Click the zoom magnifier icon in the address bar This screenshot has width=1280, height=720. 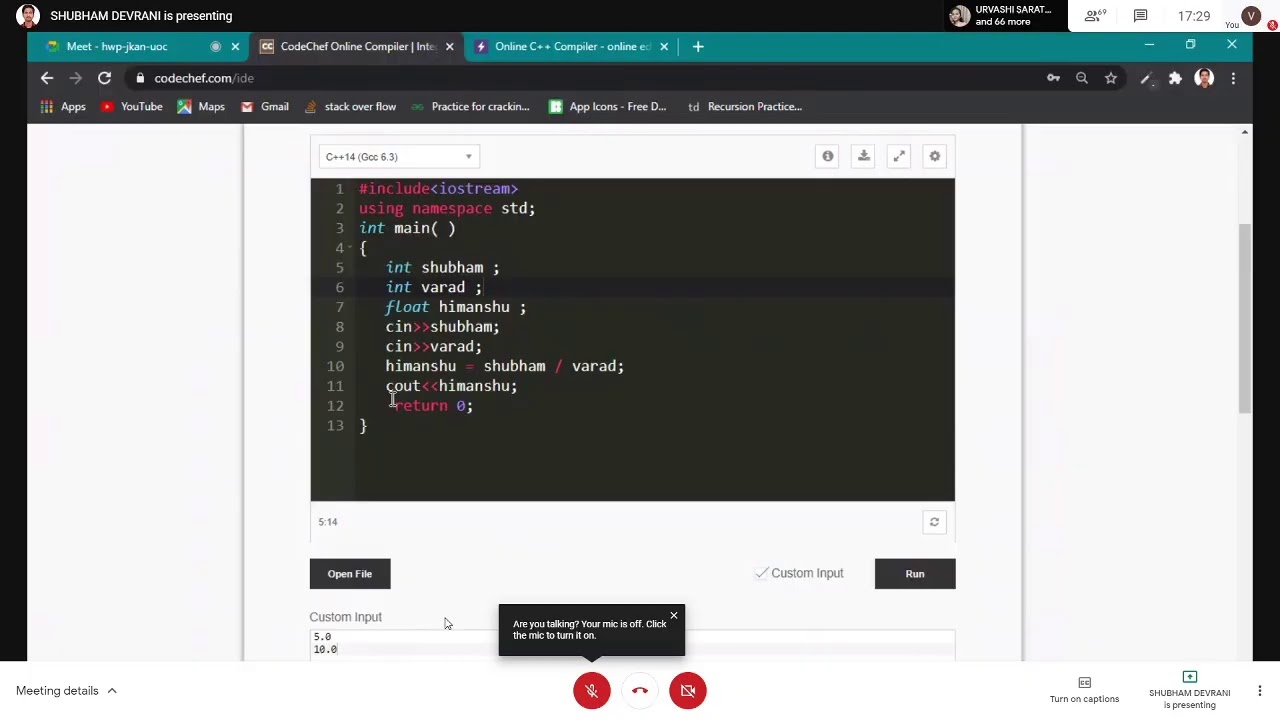pyautogui.click(x=1082, y=78)
